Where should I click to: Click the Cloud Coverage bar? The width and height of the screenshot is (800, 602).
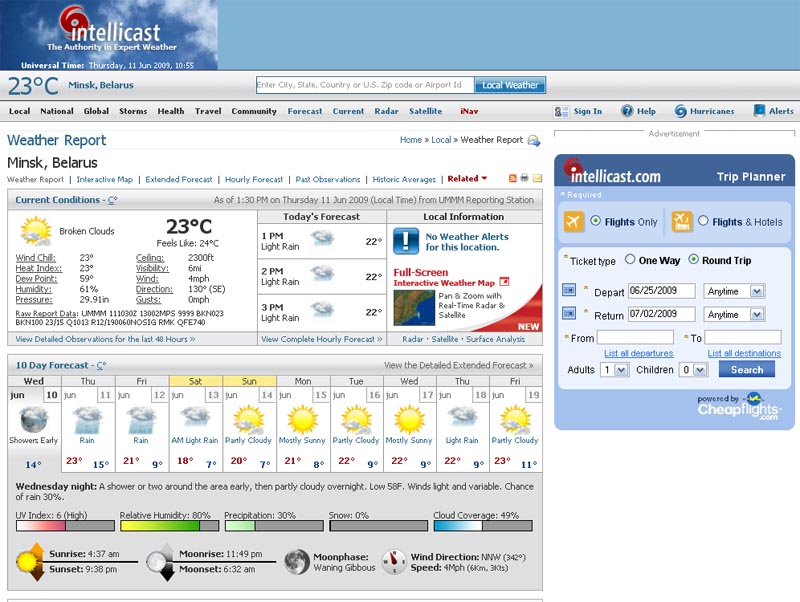click(483, 526)
